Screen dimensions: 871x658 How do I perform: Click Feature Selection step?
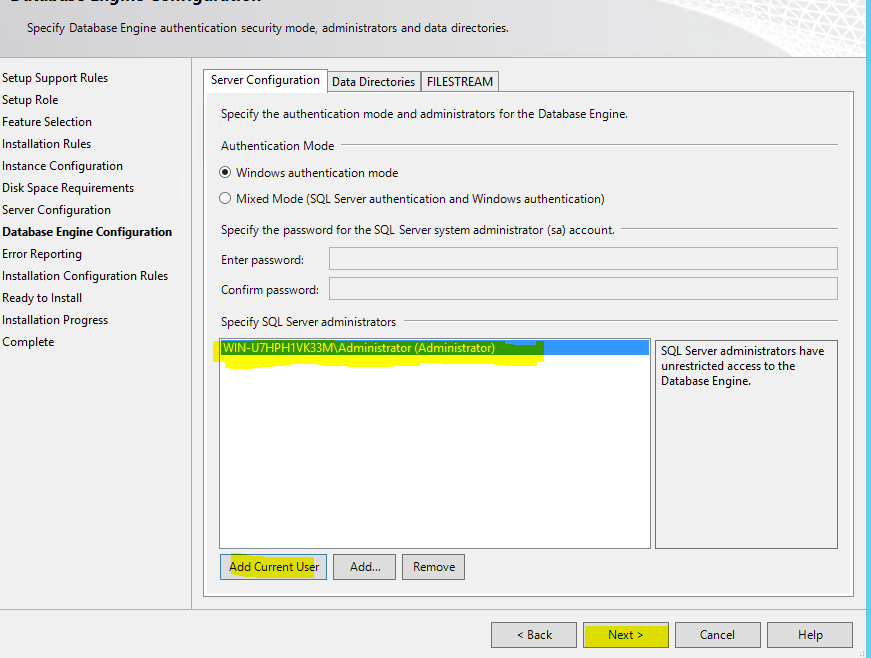click(x=47, y=122)
